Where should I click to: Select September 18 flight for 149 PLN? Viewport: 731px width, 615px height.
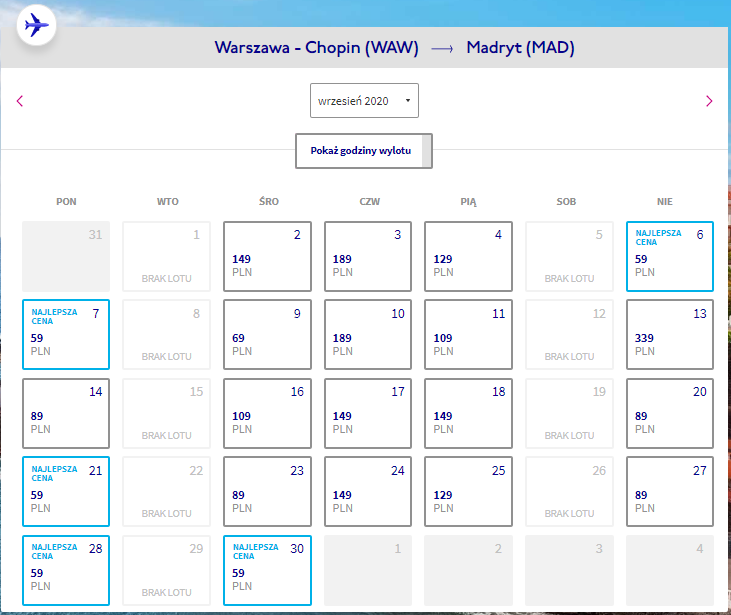[x=468, y=414]
